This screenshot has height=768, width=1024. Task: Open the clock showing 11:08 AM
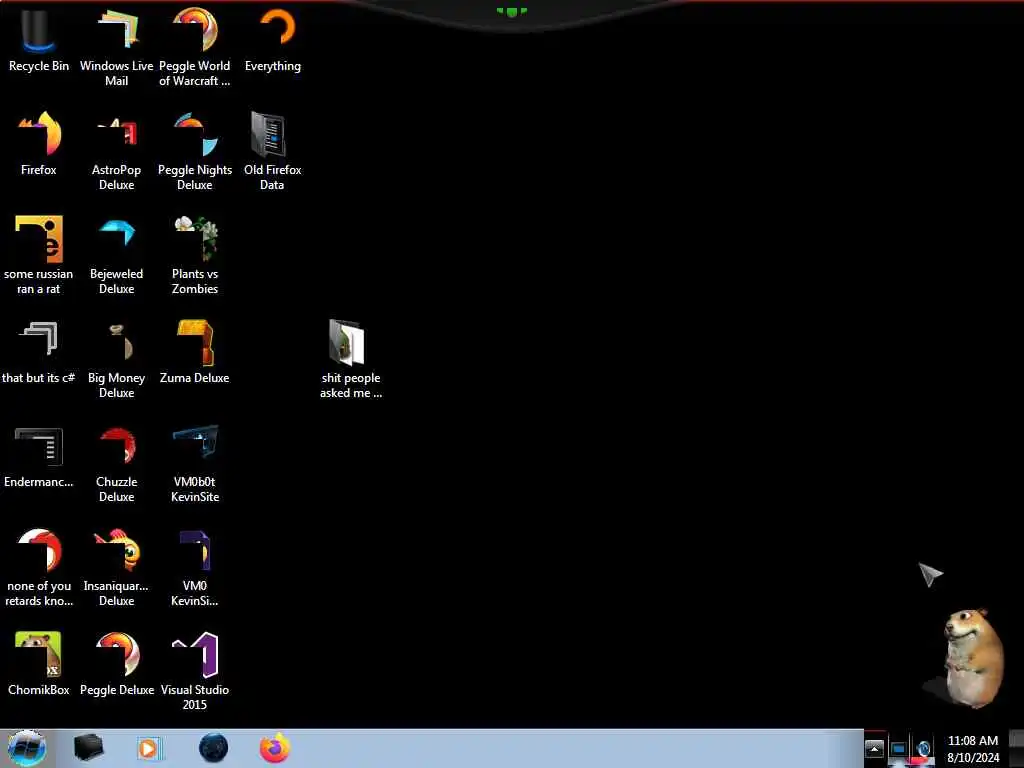click(x=973, y=749)
